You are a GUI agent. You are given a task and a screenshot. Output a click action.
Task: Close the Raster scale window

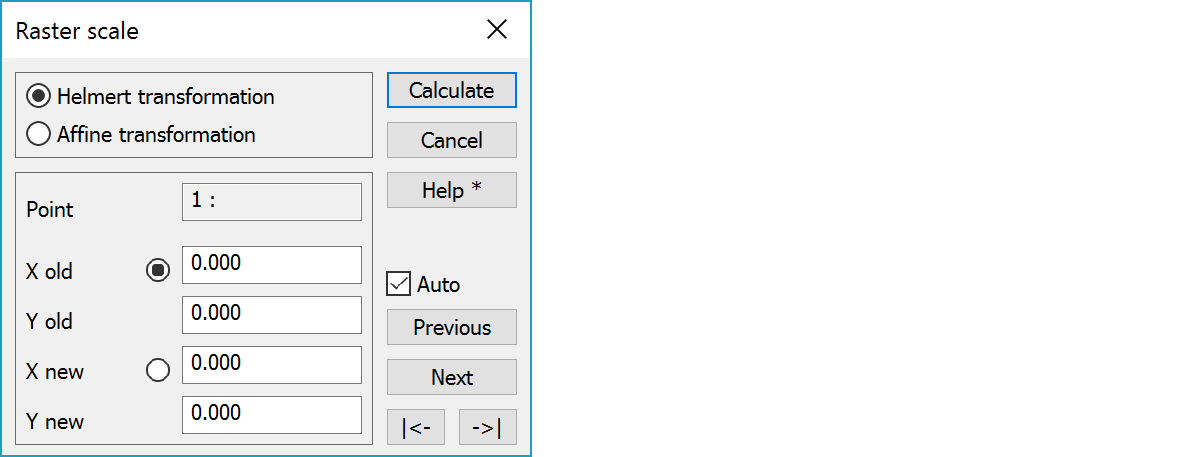[497, 30]
